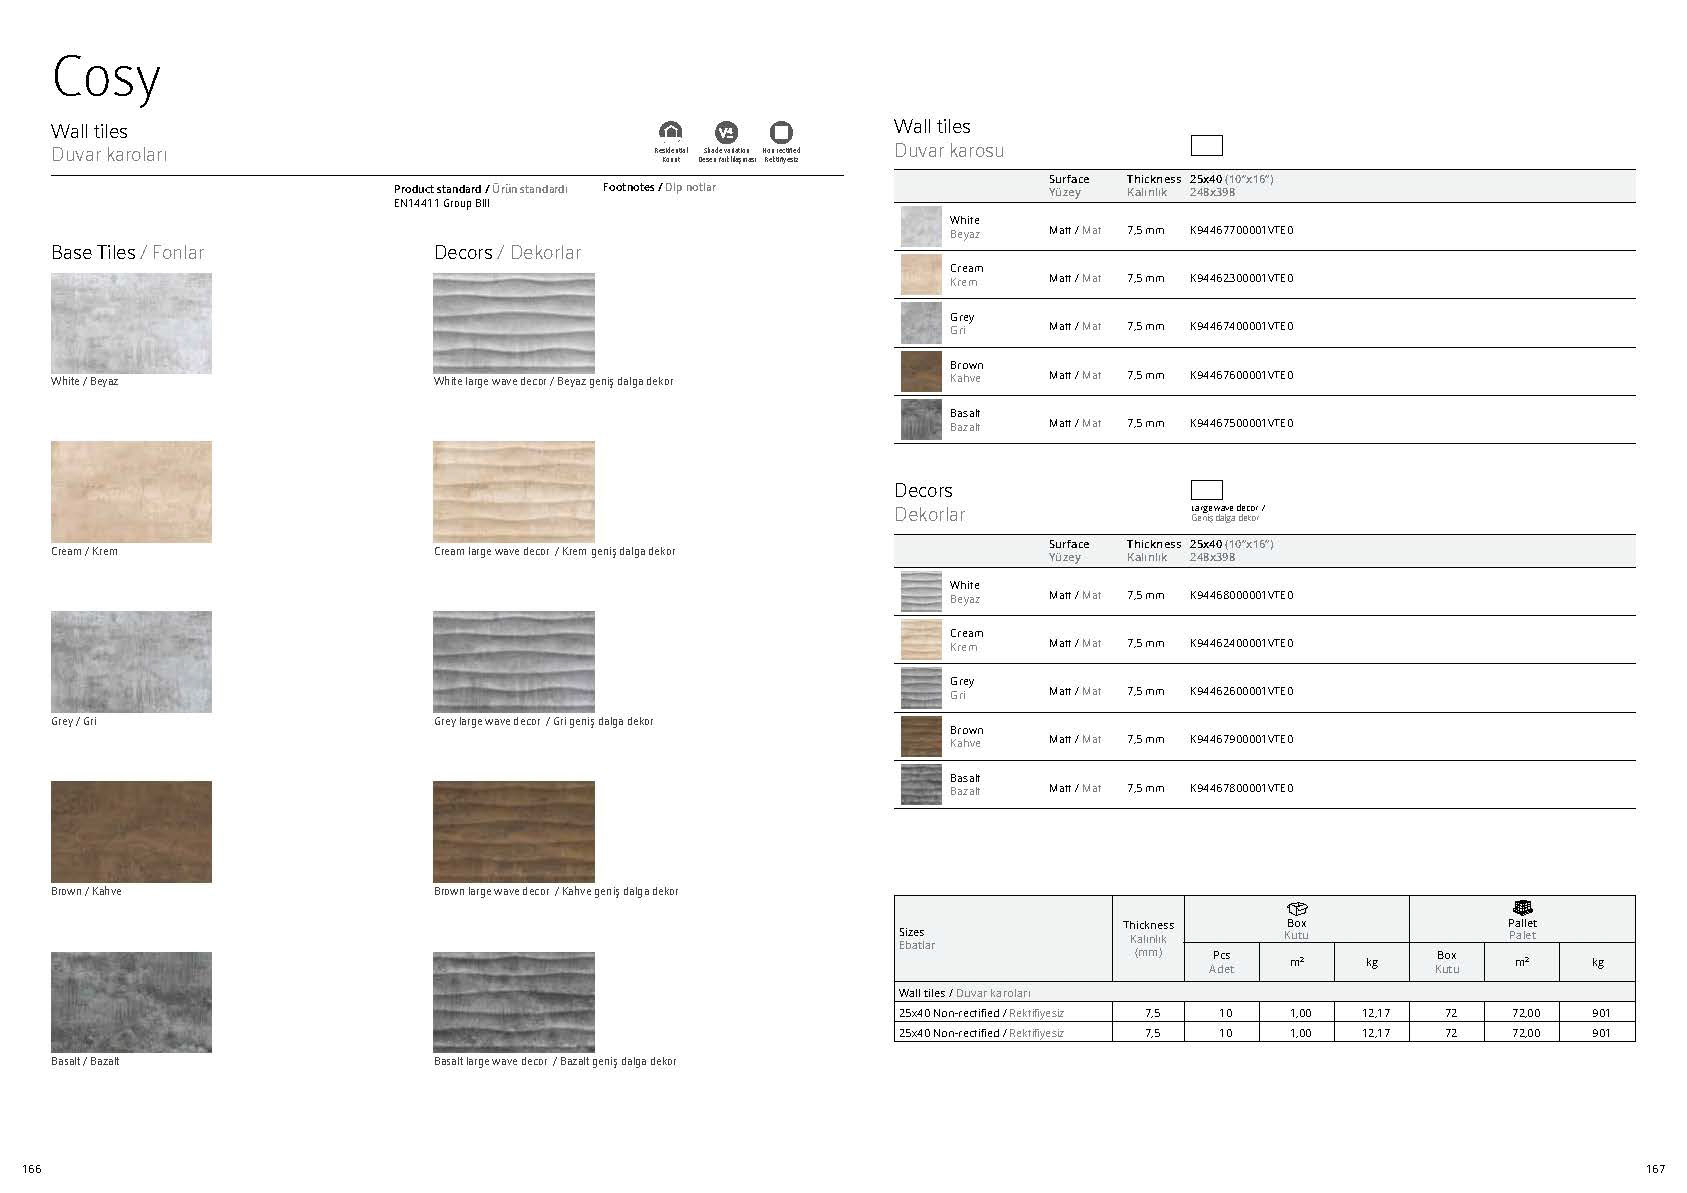
Task: Click product code K94467800001VTE0
Action: pos(1241,788)
